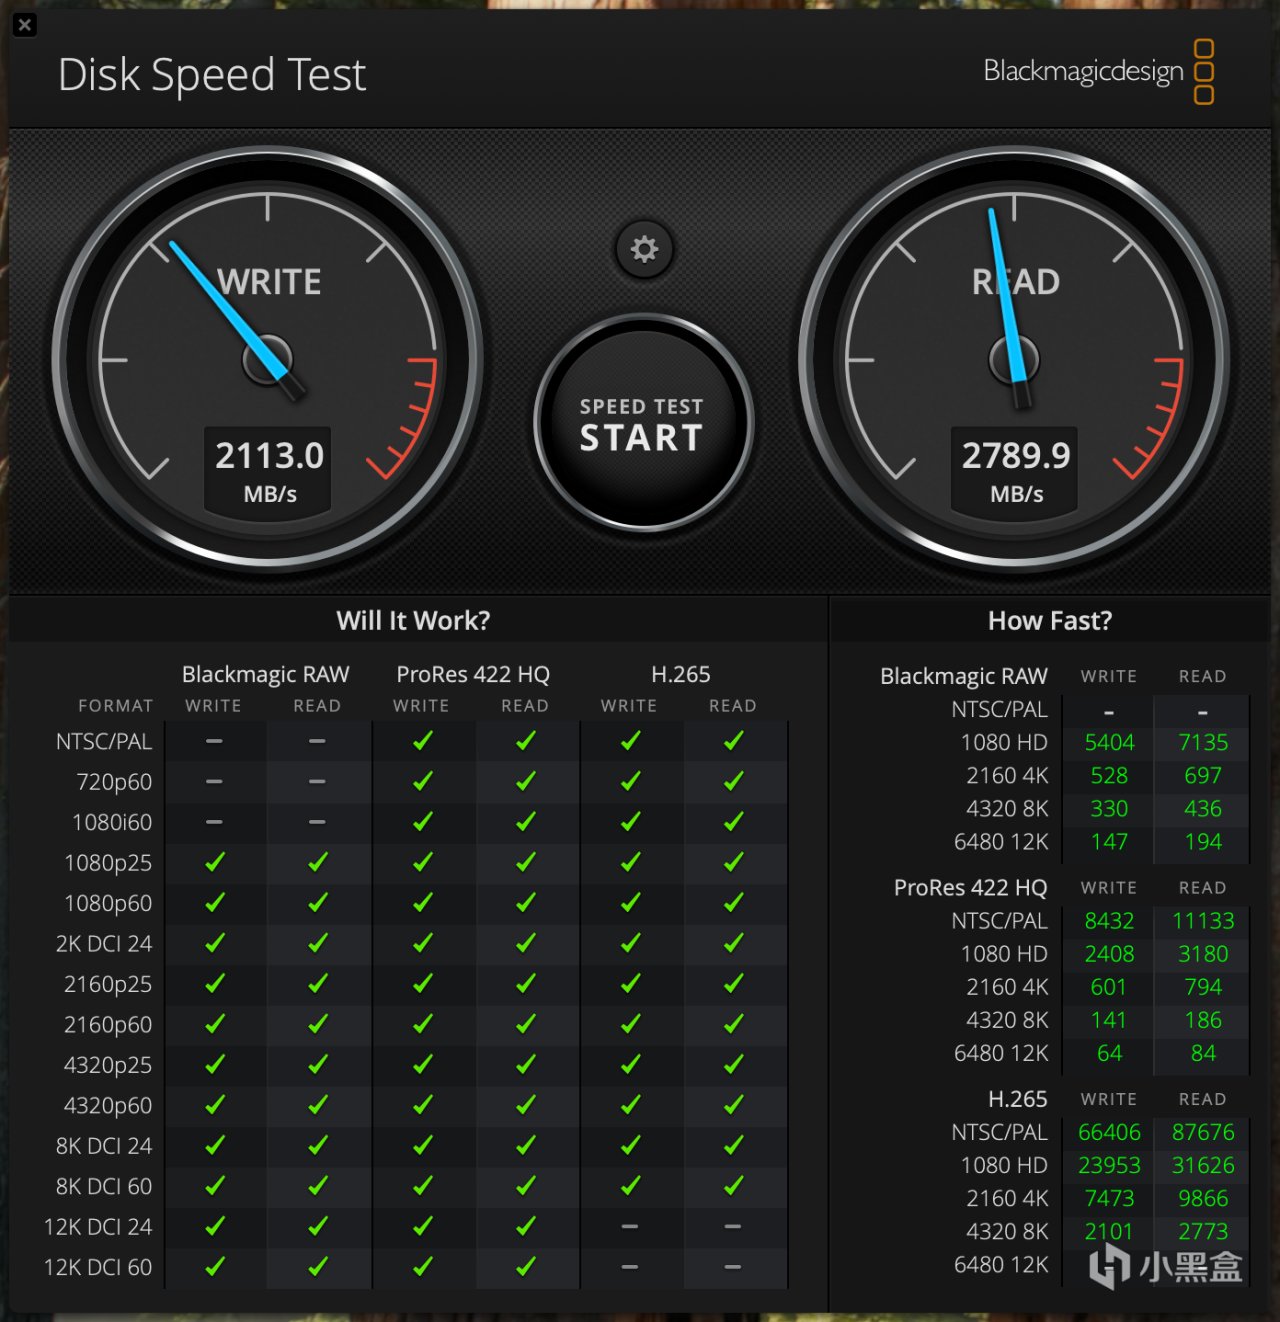Start the speed test

point(643,423)
